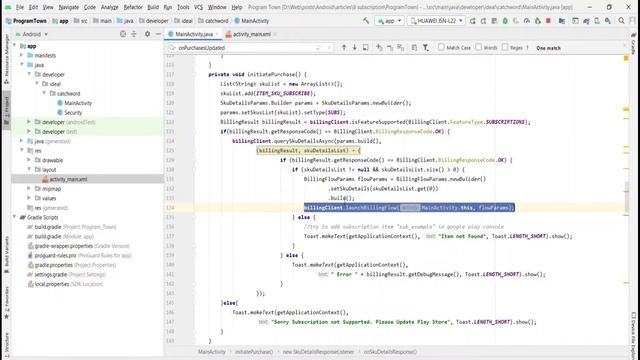This screenshot has width=640, height=360.
Task: Click the green bug Debug app icon
Action: 505,21
